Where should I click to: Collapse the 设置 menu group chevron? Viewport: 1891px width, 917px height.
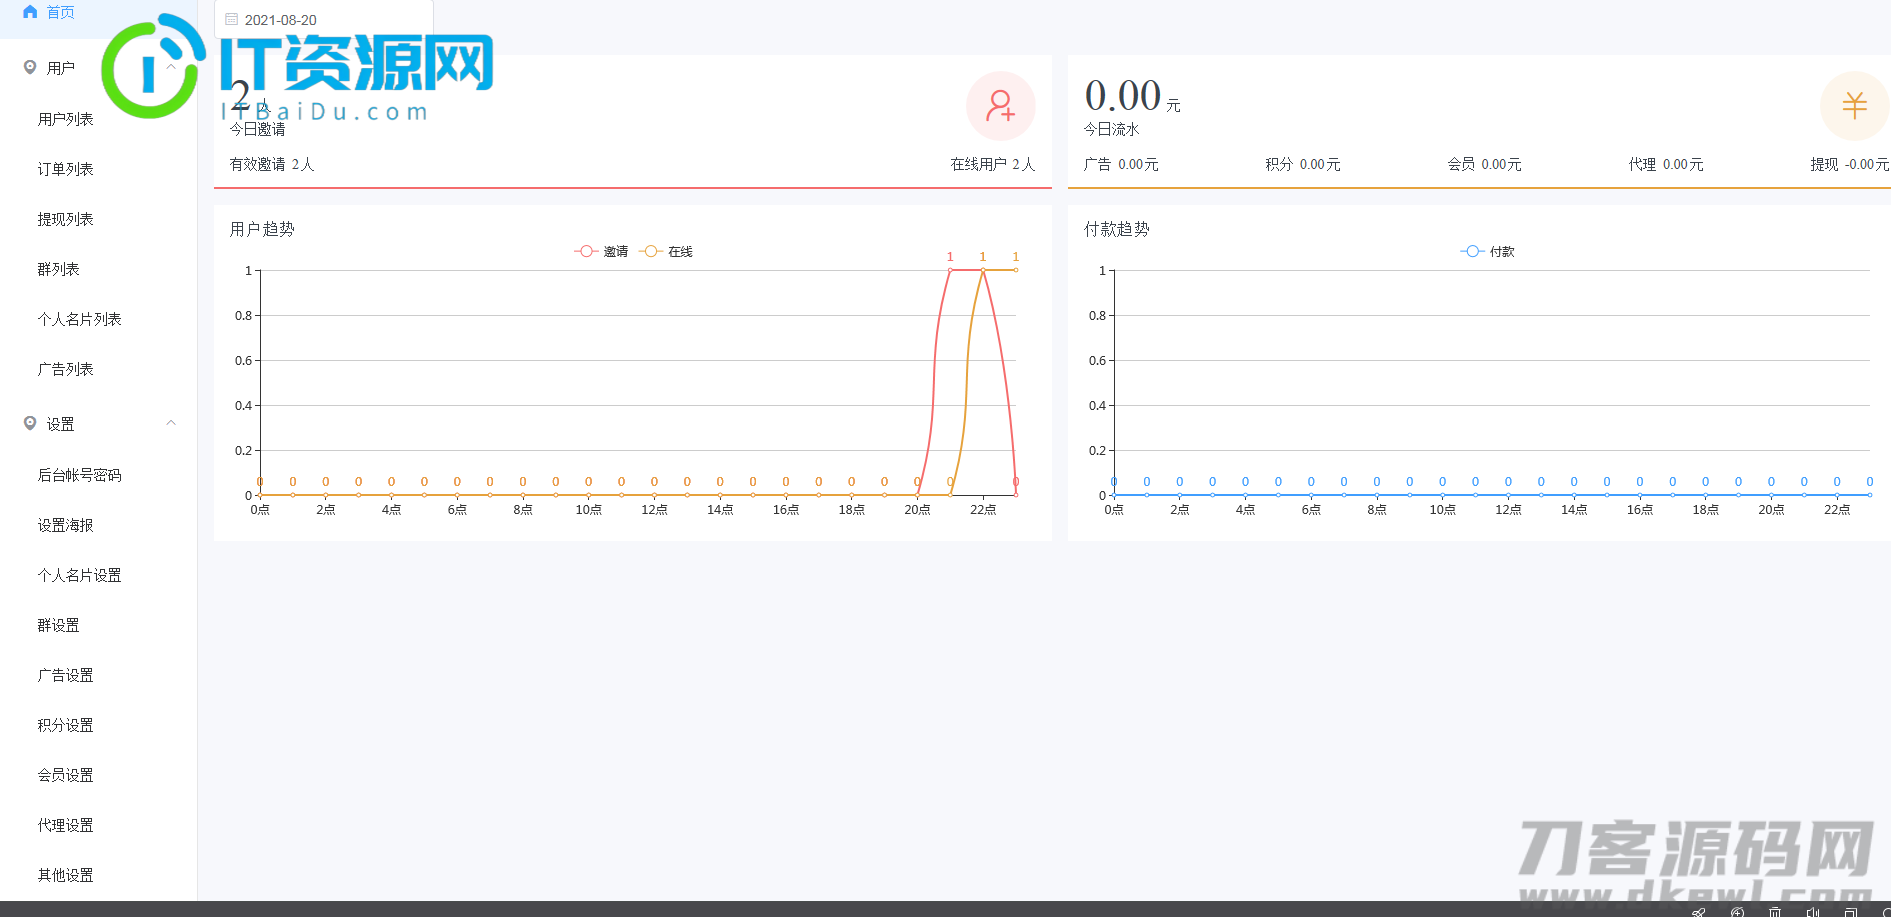171,423
